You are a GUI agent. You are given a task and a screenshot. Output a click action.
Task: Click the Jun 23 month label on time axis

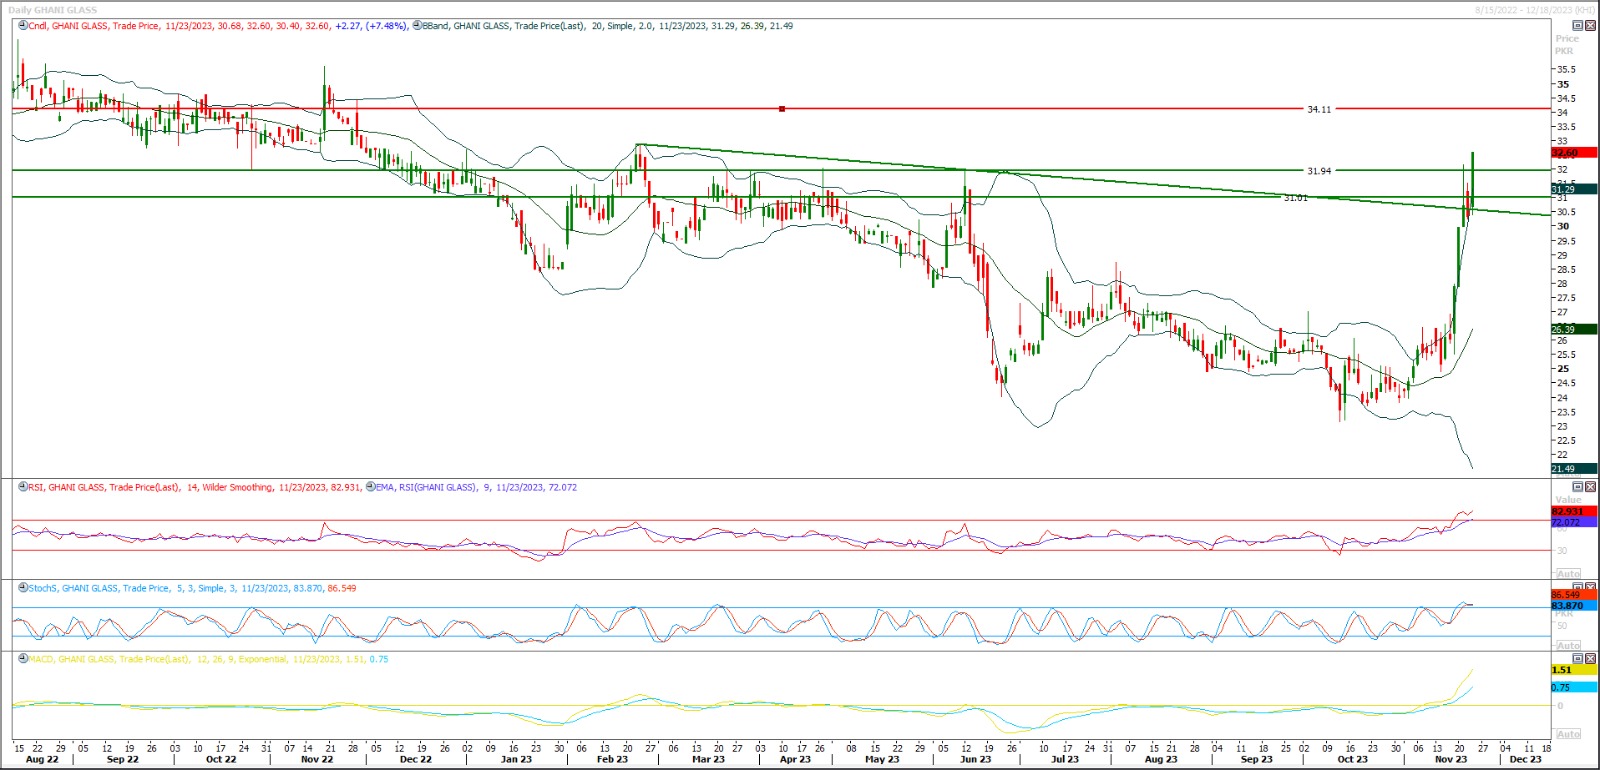coord(975,760)
